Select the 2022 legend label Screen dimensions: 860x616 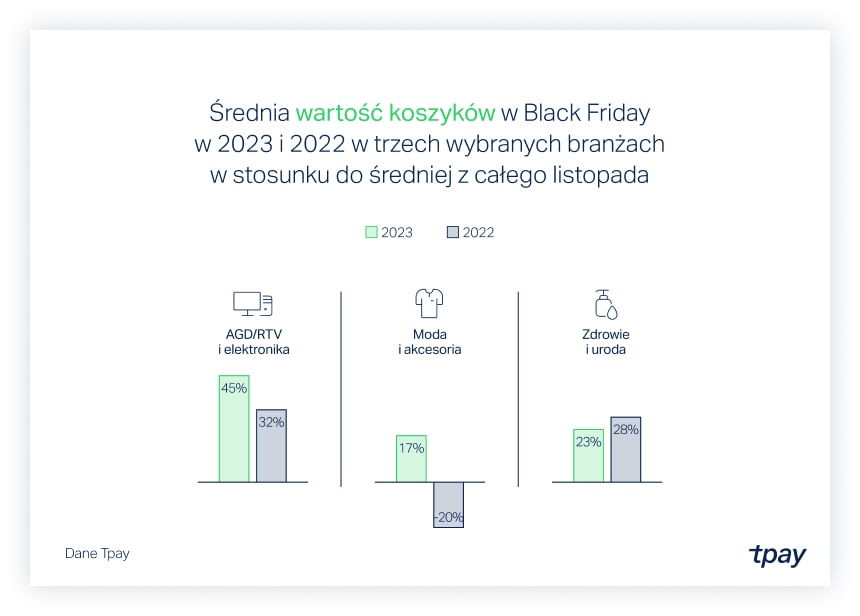point(478,232)
